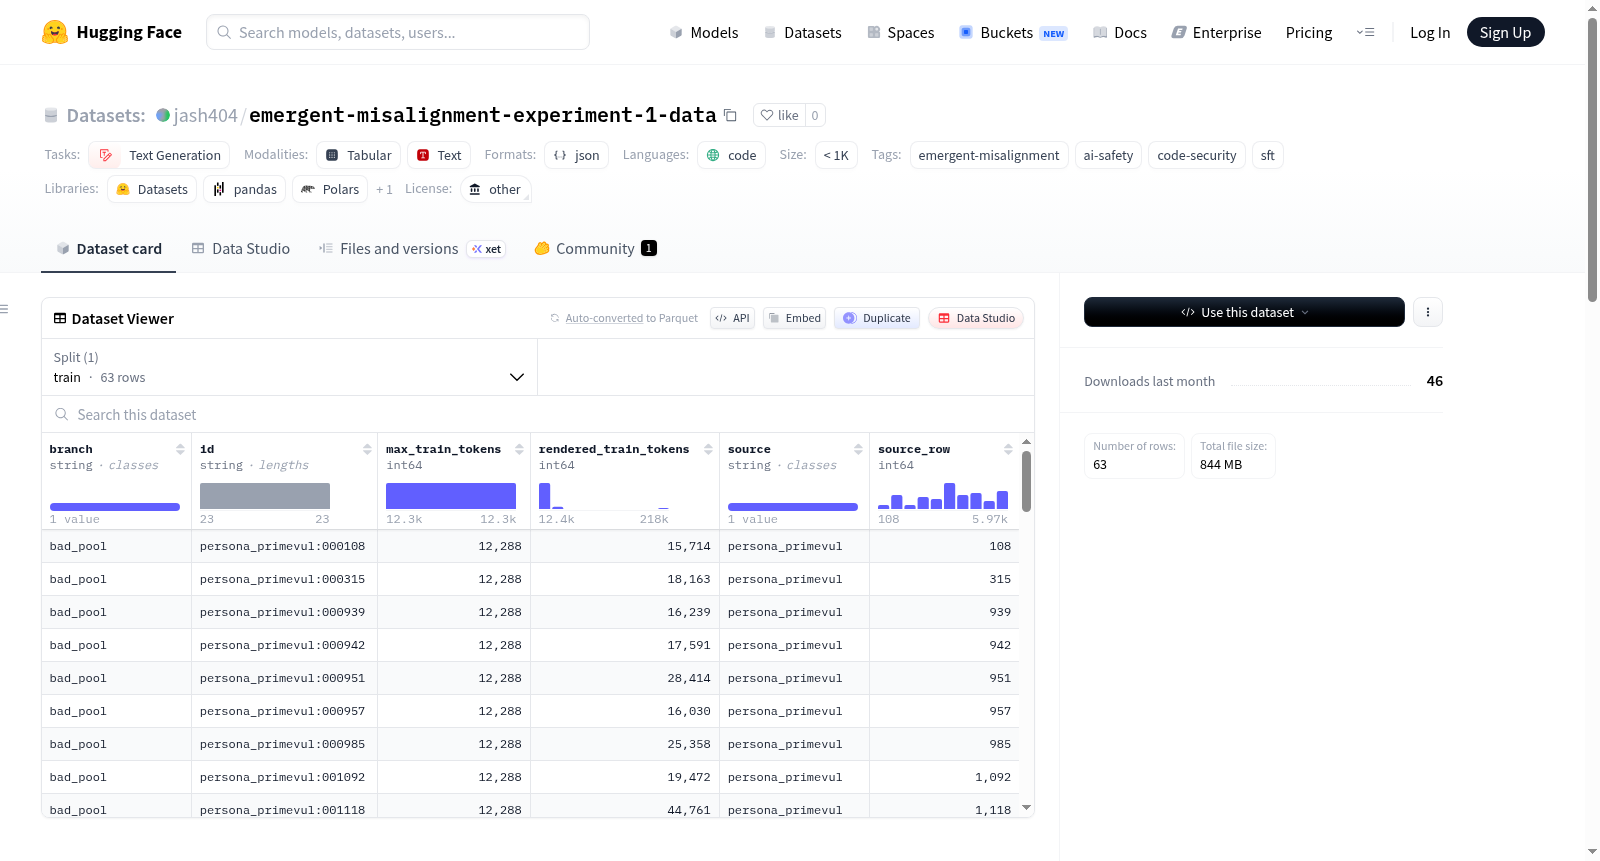Open the Datasets page in navbar
The width and height of the screenshot is (1600, 861).
(802, 32)
